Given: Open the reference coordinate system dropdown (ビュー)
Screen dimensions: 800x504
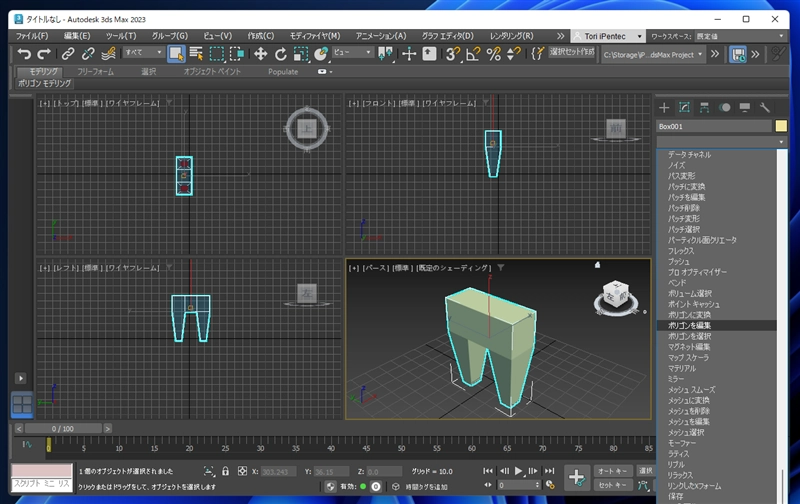Looking at the screenshot, I should coord(352,53).
